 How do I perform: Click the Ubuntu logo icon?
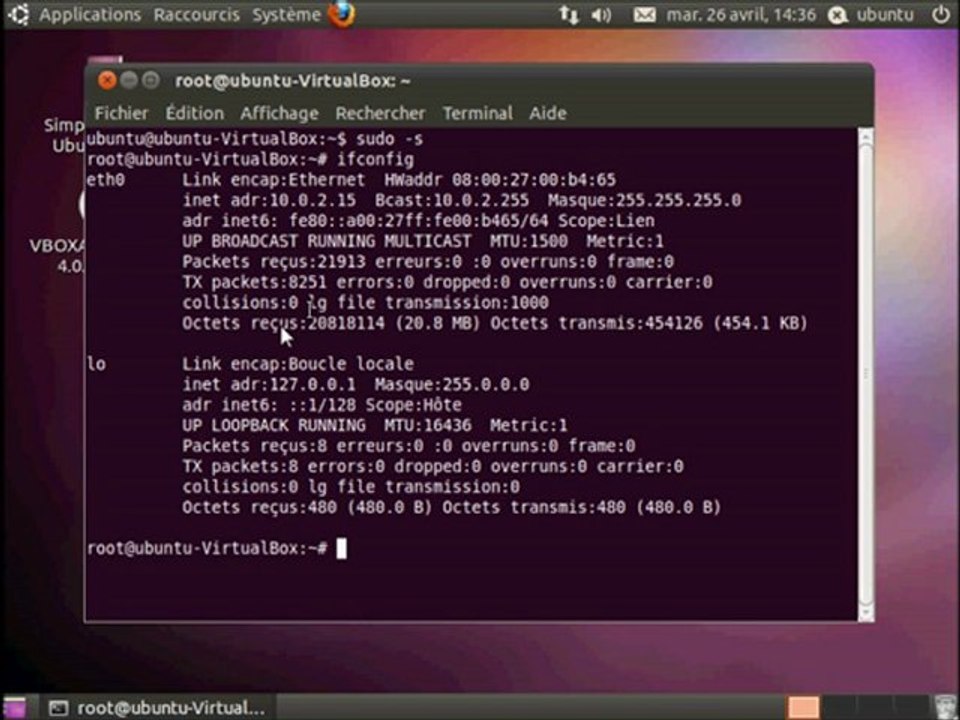tap(17, 15)
